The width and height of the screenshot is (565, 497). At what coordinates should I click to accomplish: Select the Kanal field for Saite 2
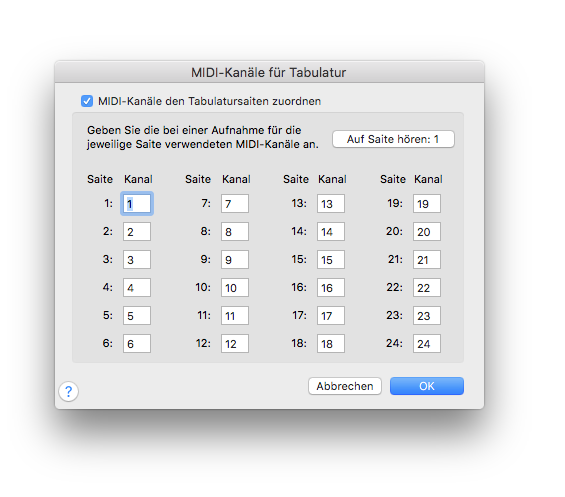(x=137, y=232)
